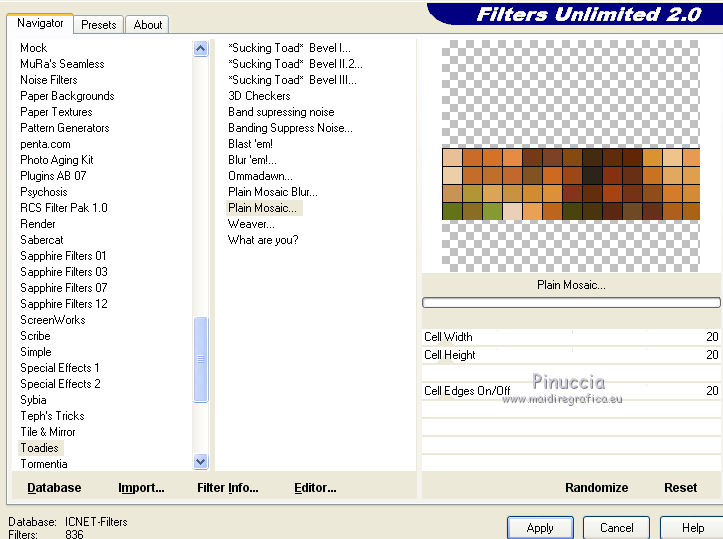
Task: Select Sapphire Filters 03 category
Action: tap(64, 272)
